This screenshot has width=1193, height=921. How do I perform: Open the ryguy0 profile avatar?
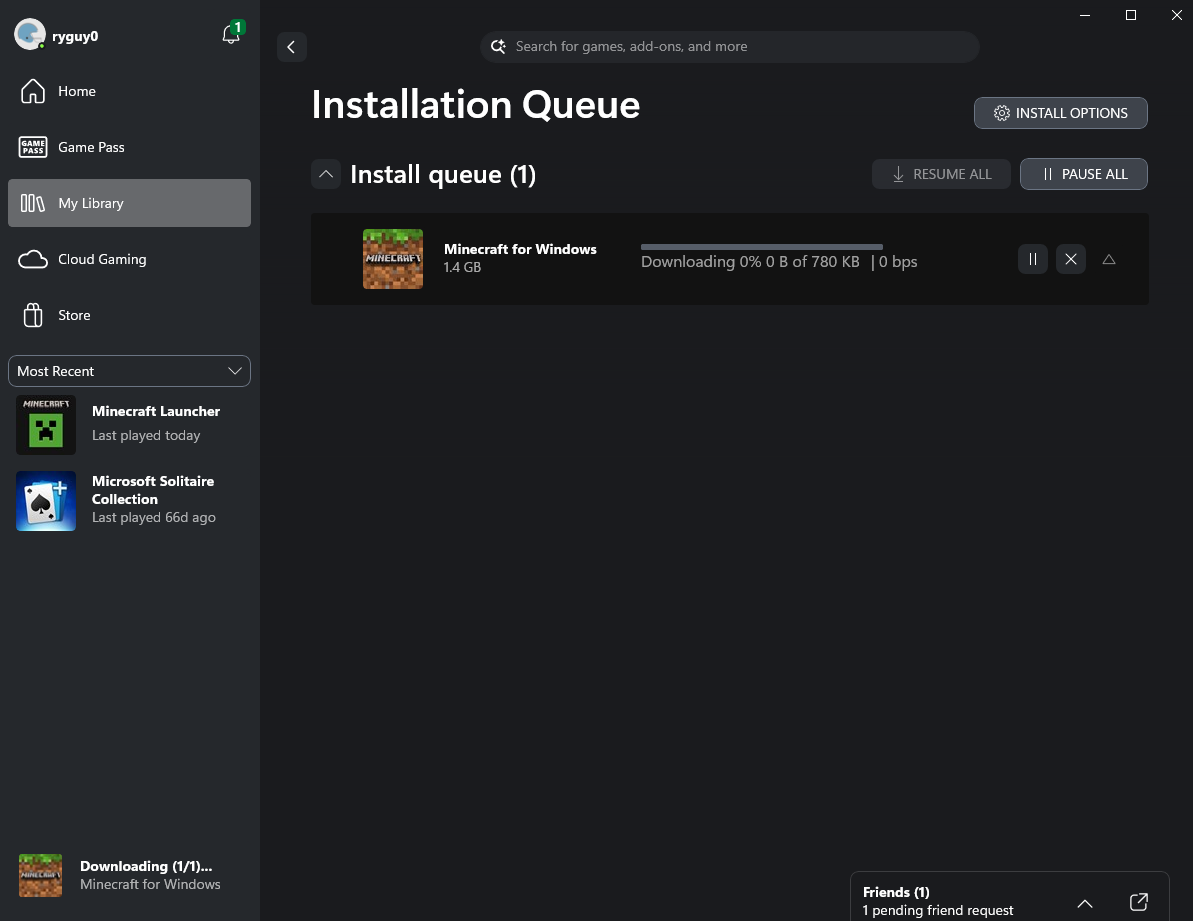tap(30, 35)
